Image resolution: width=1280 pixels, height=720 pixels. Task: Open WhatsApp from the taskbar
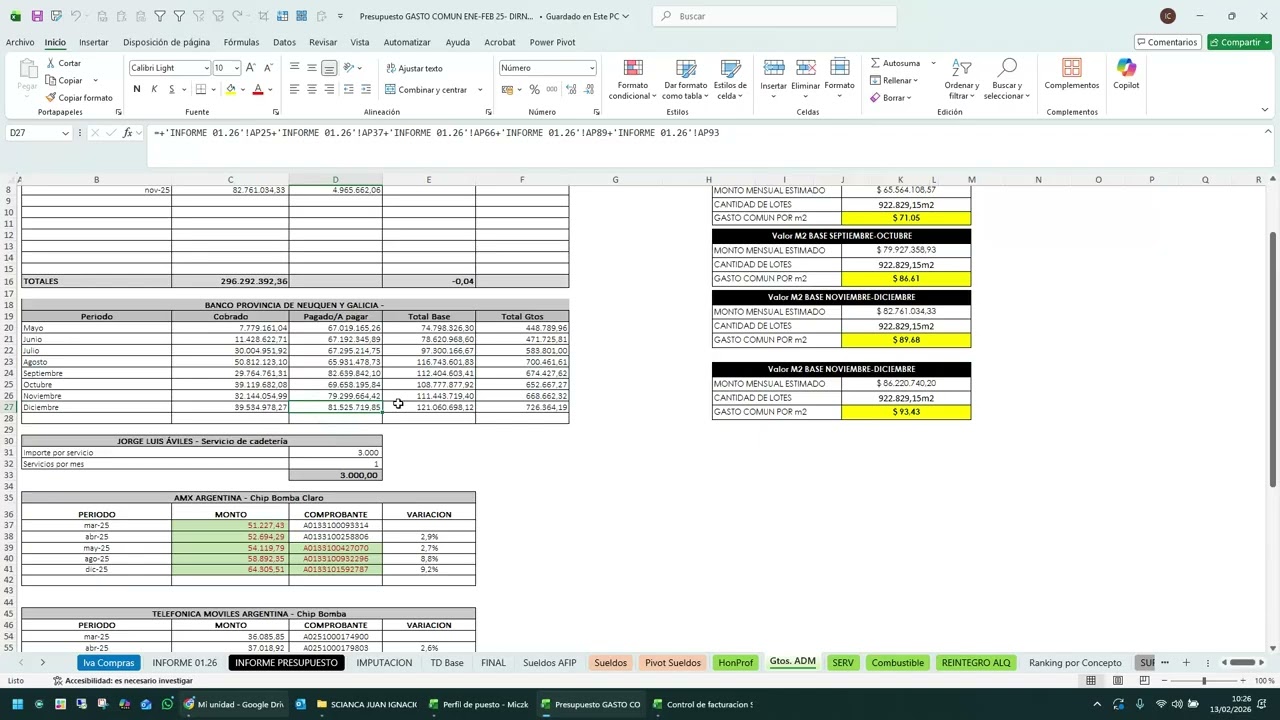click(x=167, y=704)
